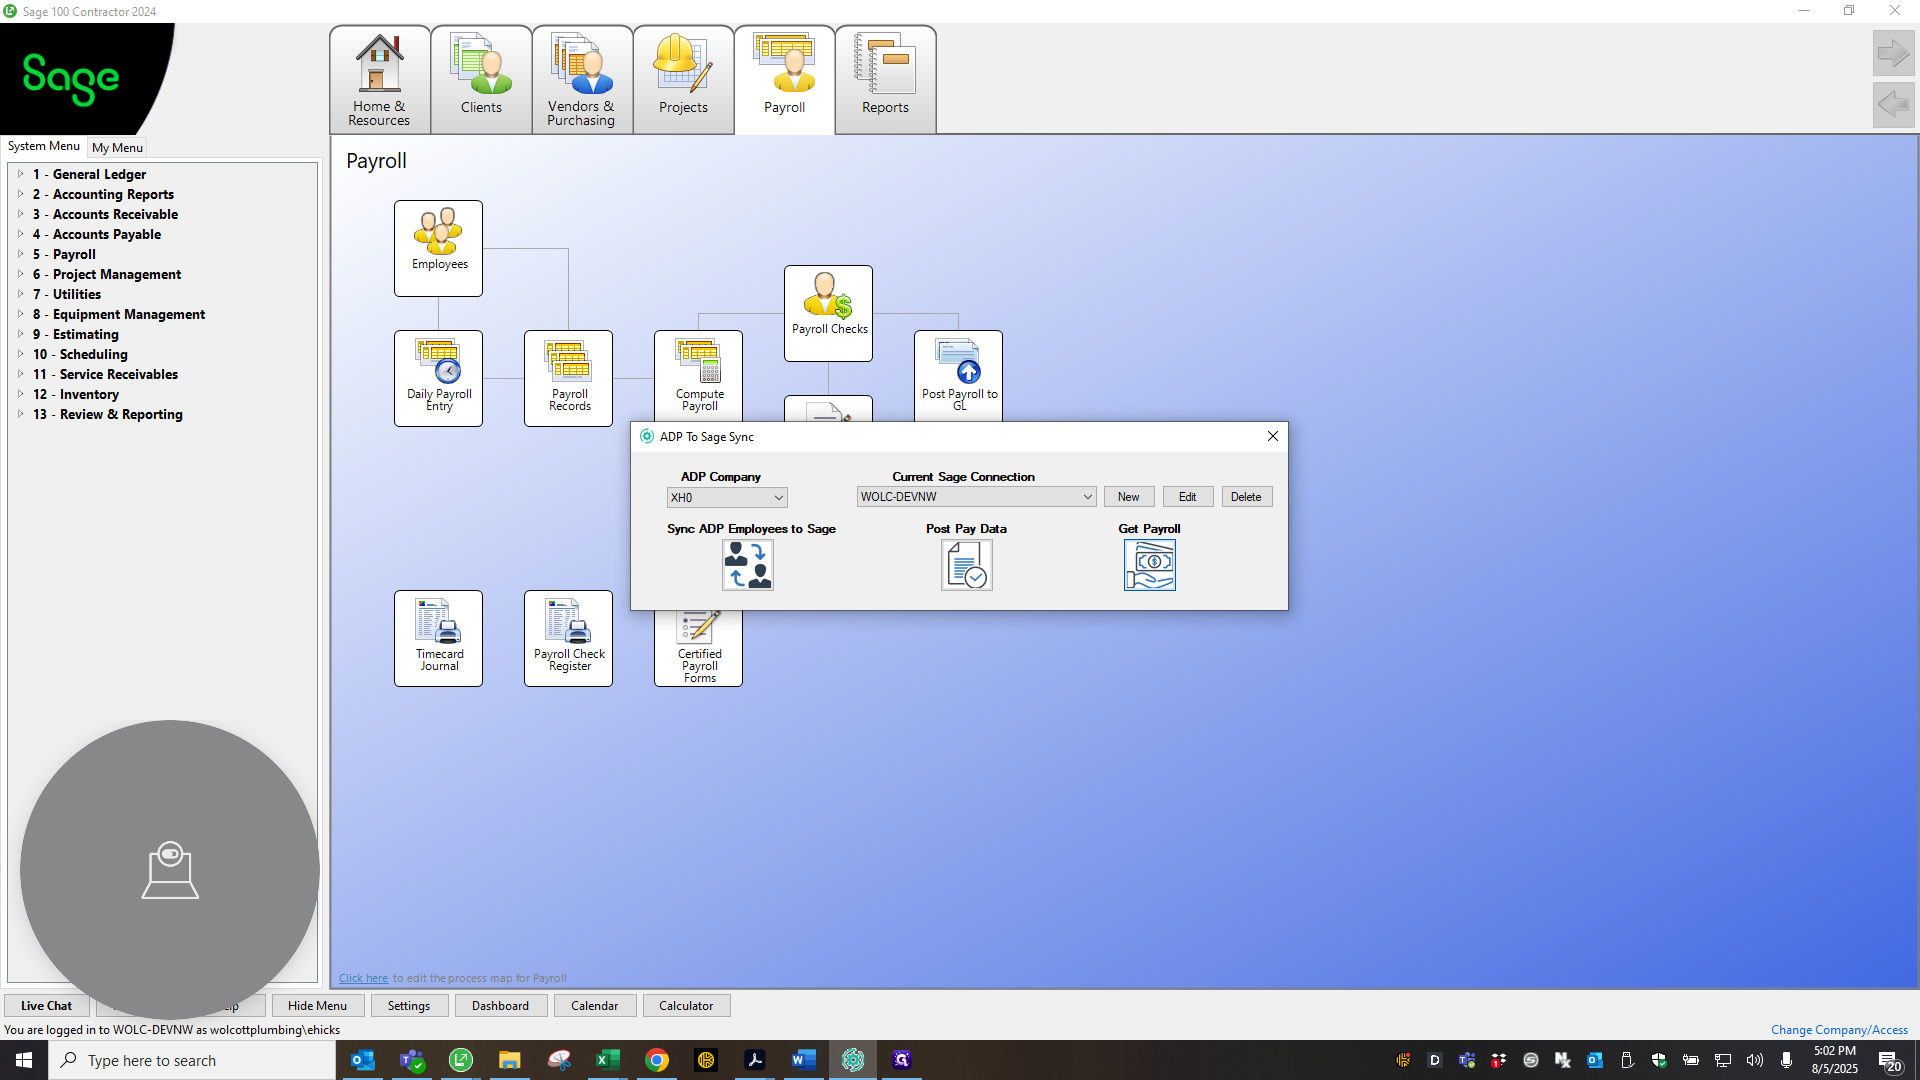This screenshot has height=1080, width=1920.
Task: Click the Live Chat button
Action: click(46, 1006)
